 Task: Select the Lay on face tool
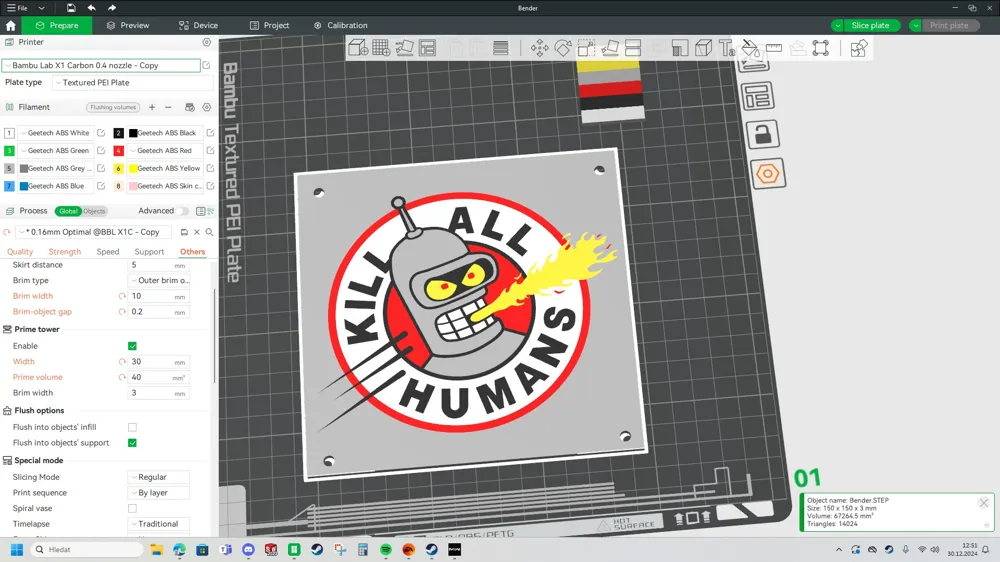610,48
